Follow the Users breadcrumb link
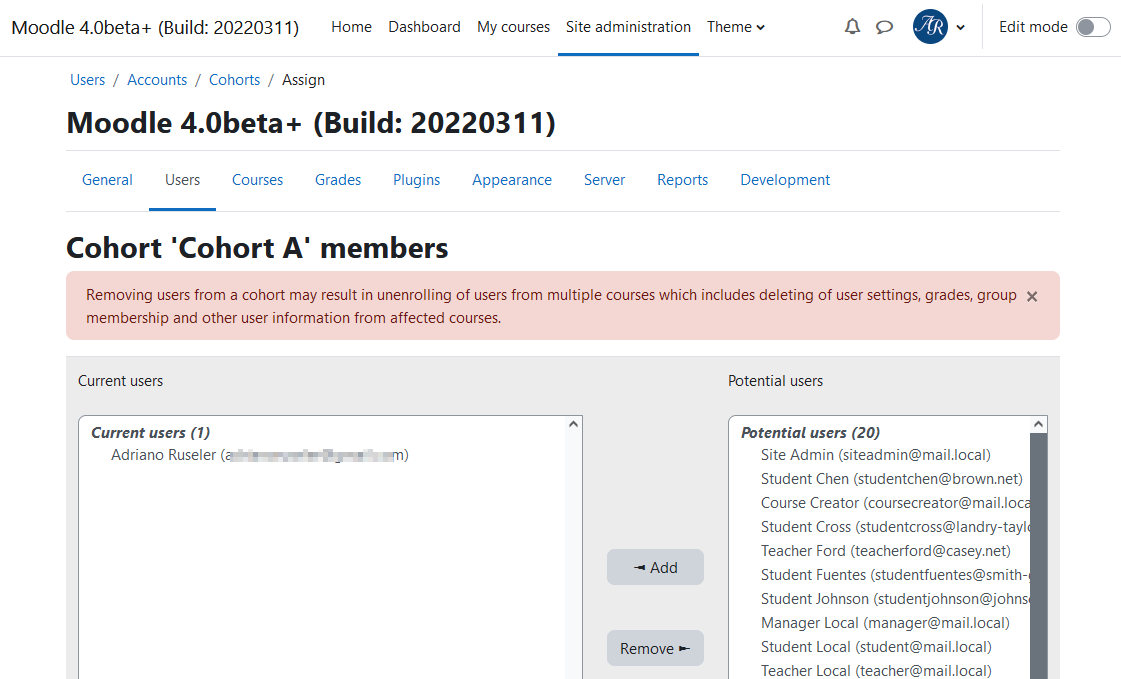The width and height of the screenshot is (1121, 679). click(x=87, y=80)
